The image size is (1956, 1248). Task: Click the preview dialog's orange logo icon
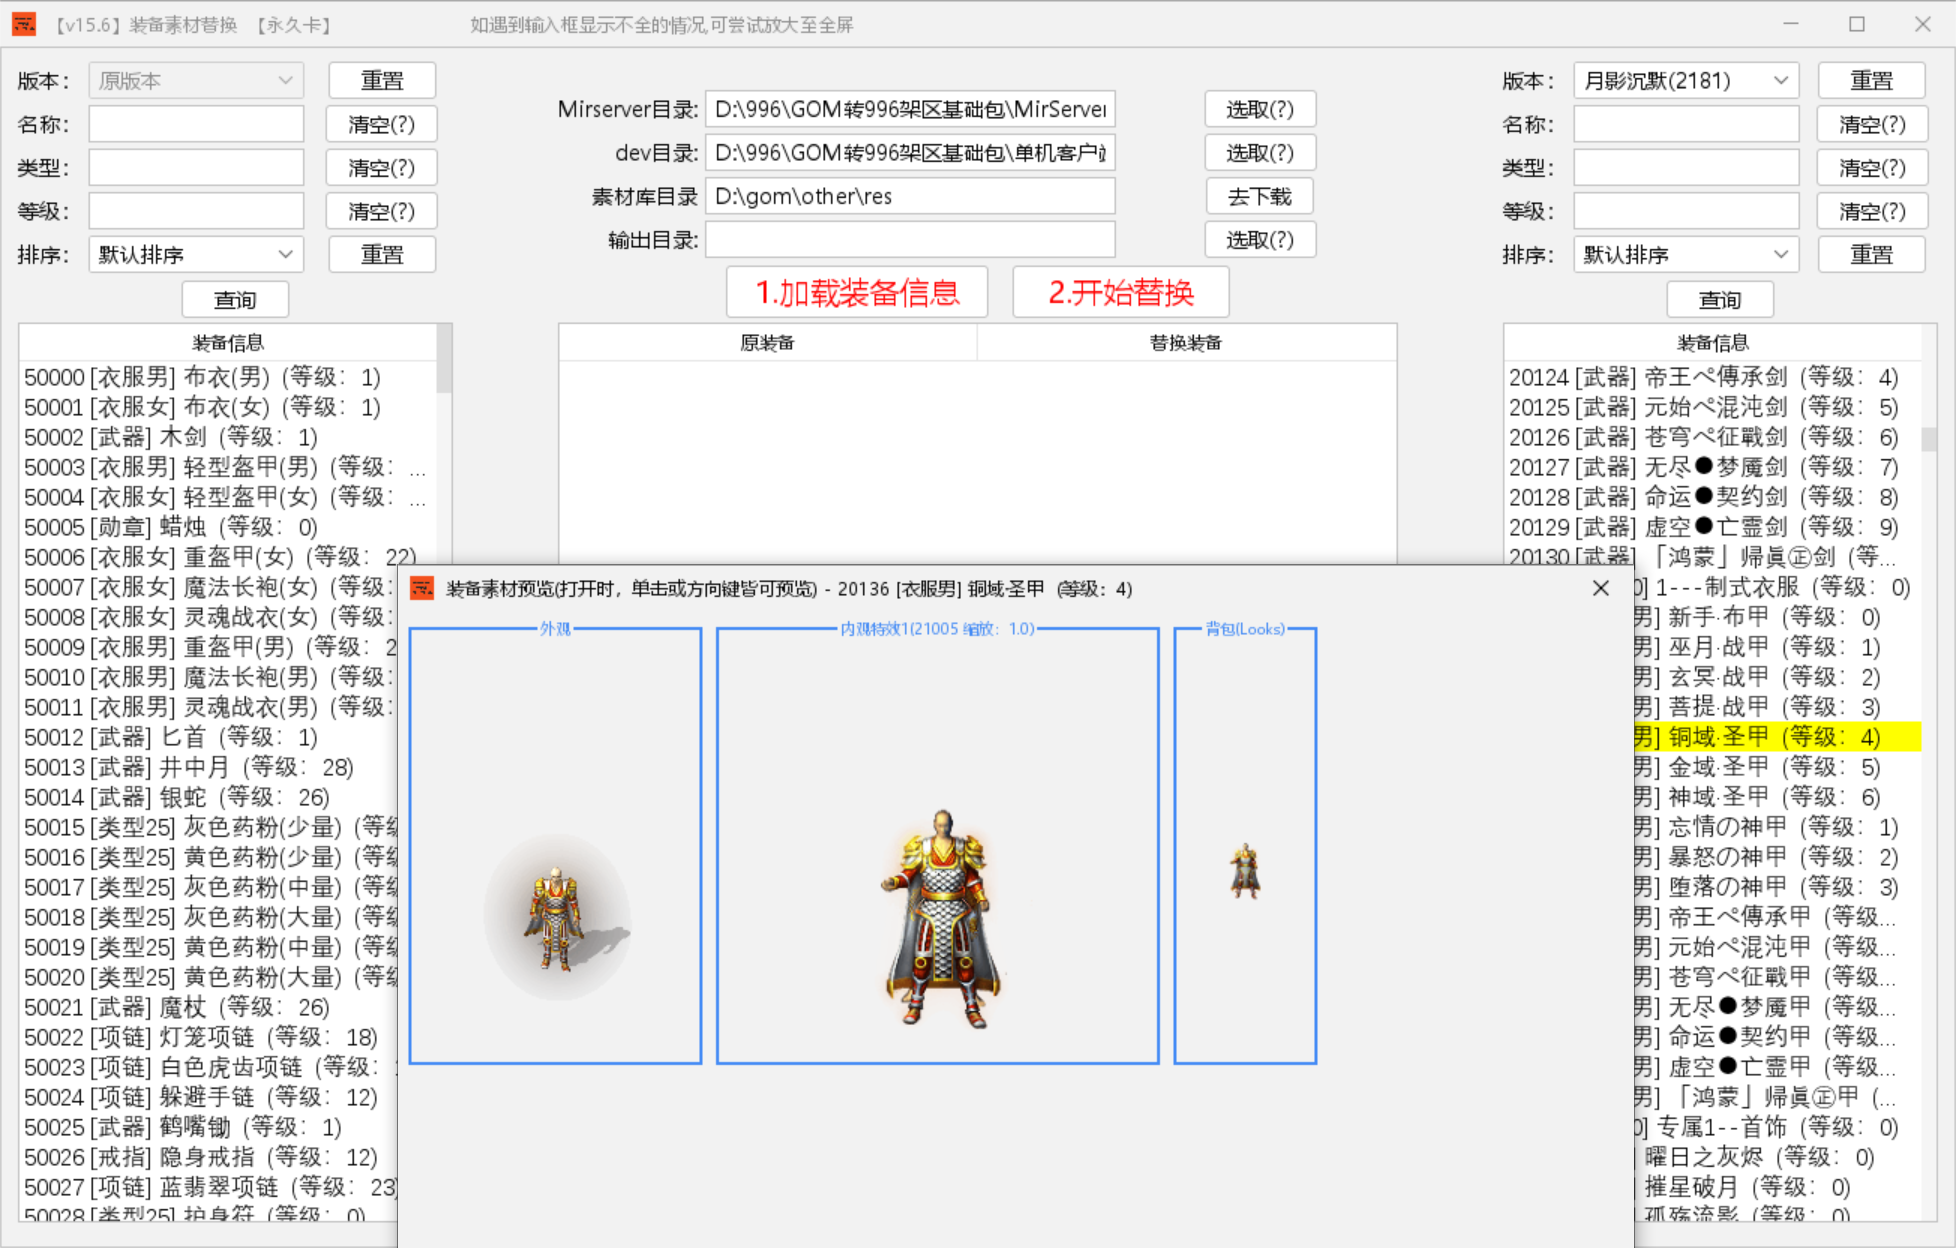coord(422,589)
